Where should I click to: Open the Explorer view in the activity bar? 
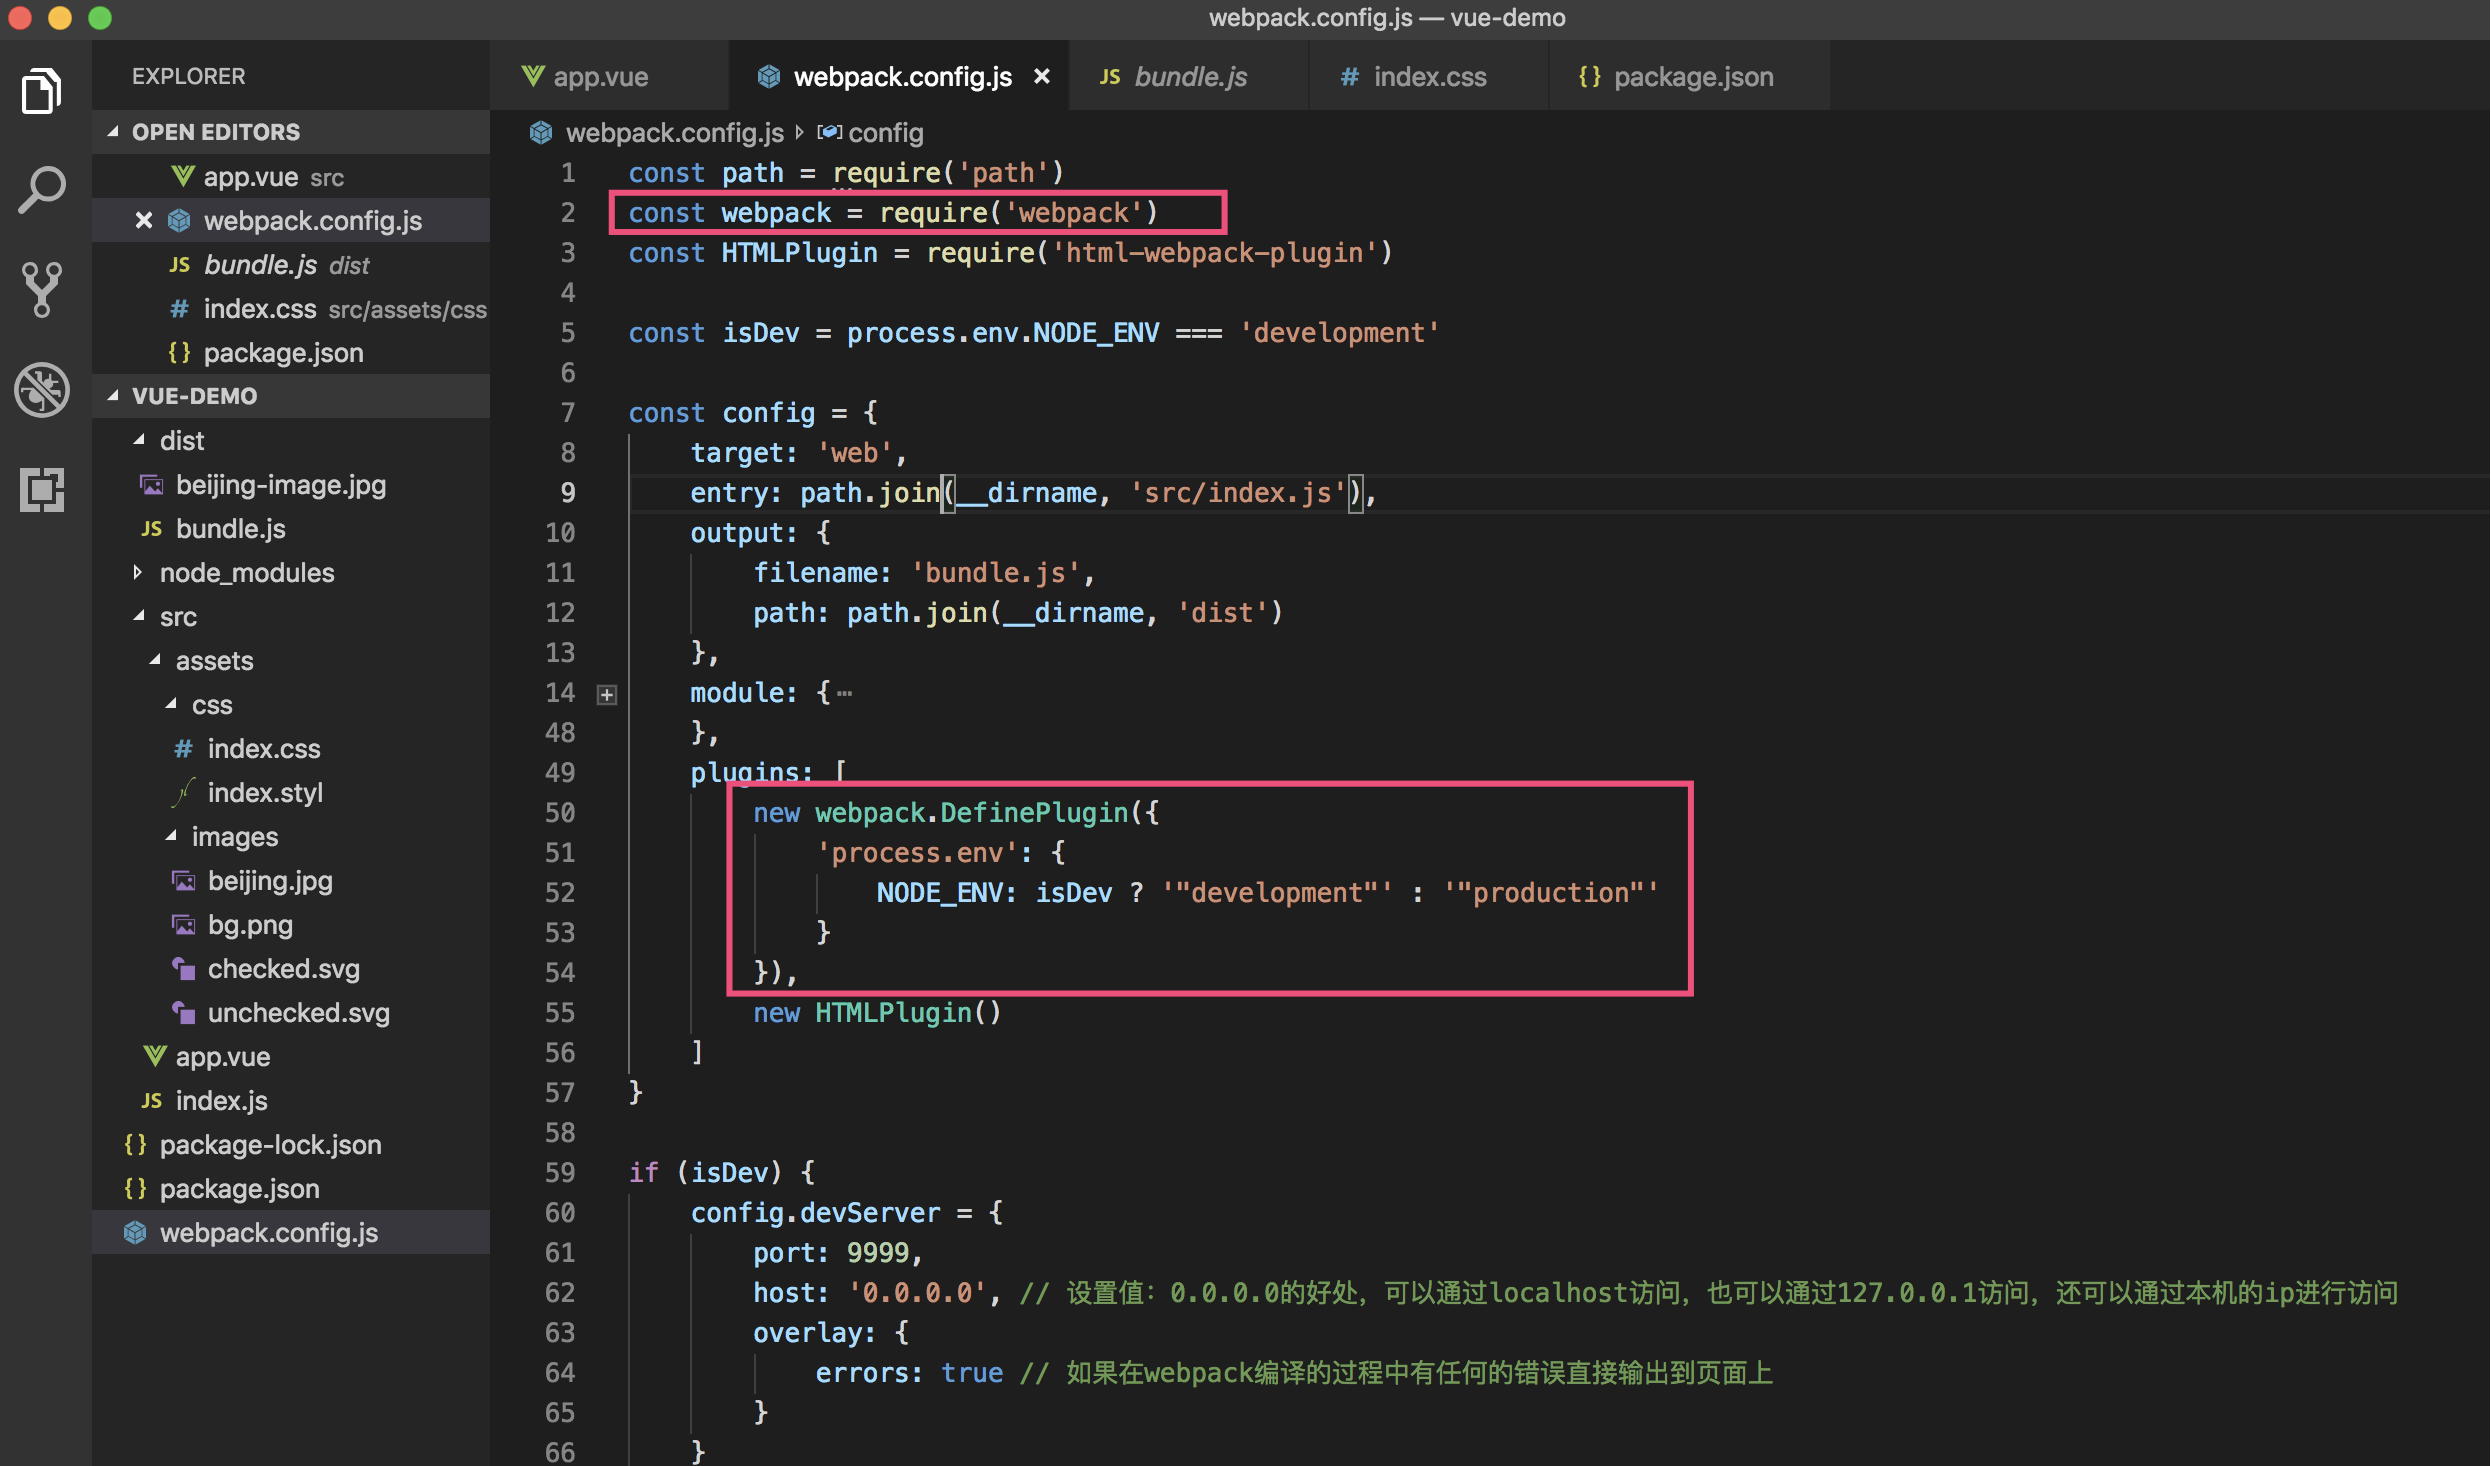pos(42,92)
